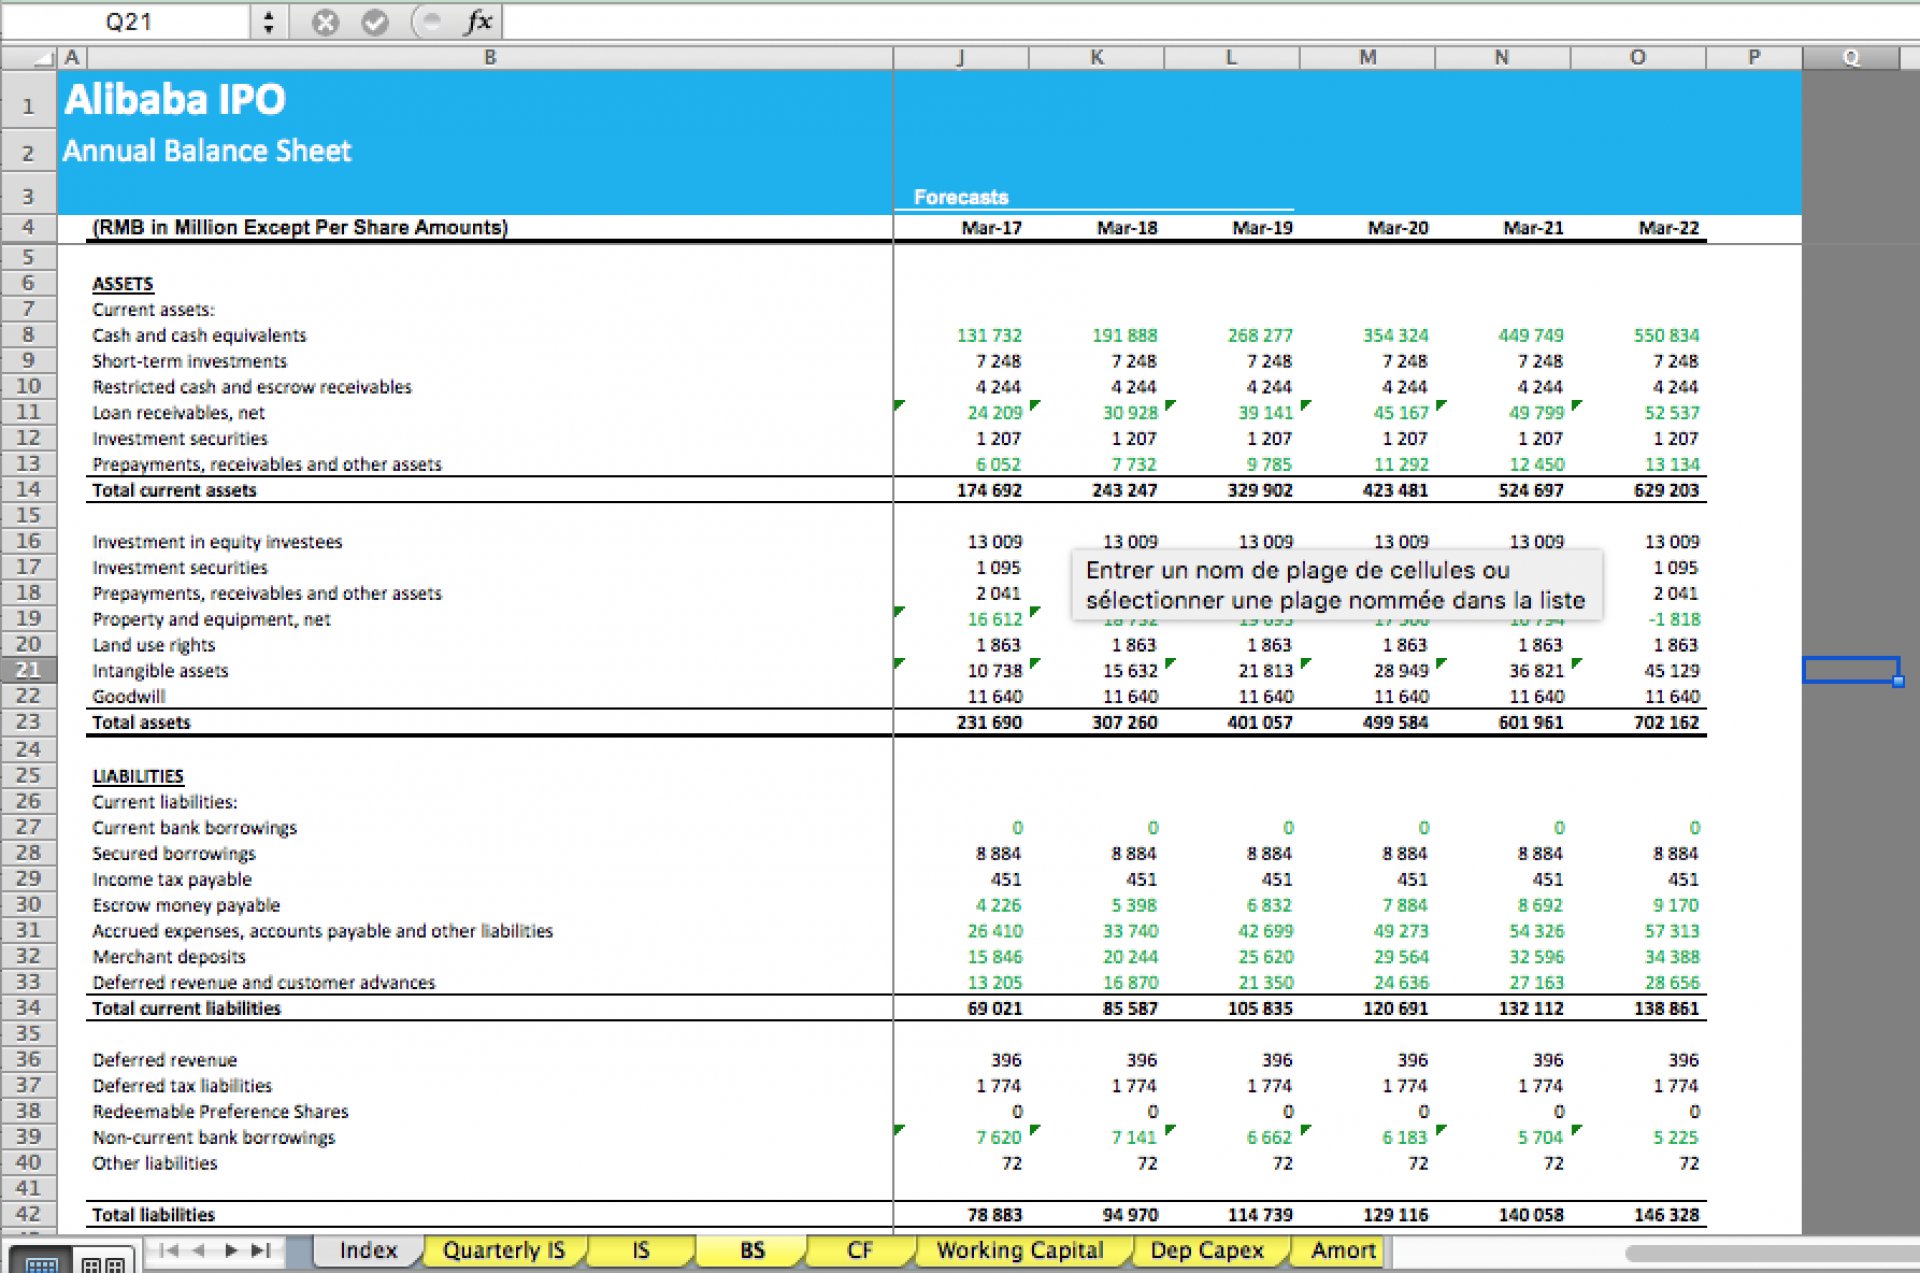Viewport: 1920px width, 1273px height.
Task: Go to next sheet tab arrow
Action: [x=231, y=1250]
